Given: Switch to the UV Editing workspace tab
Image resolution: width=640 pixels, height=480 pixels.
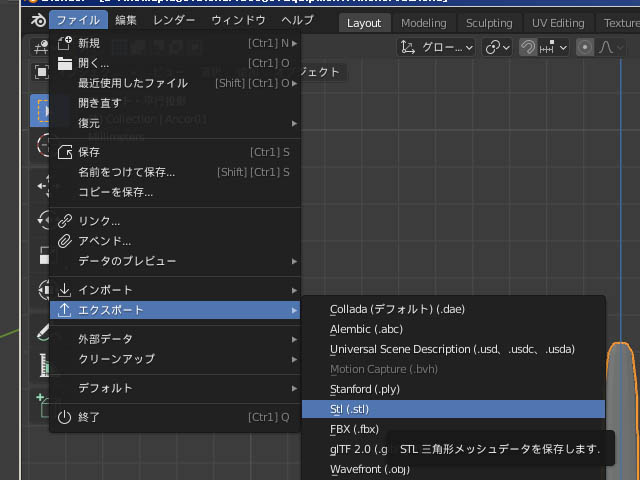Looking at the screenshot, I should click(558, 23).
